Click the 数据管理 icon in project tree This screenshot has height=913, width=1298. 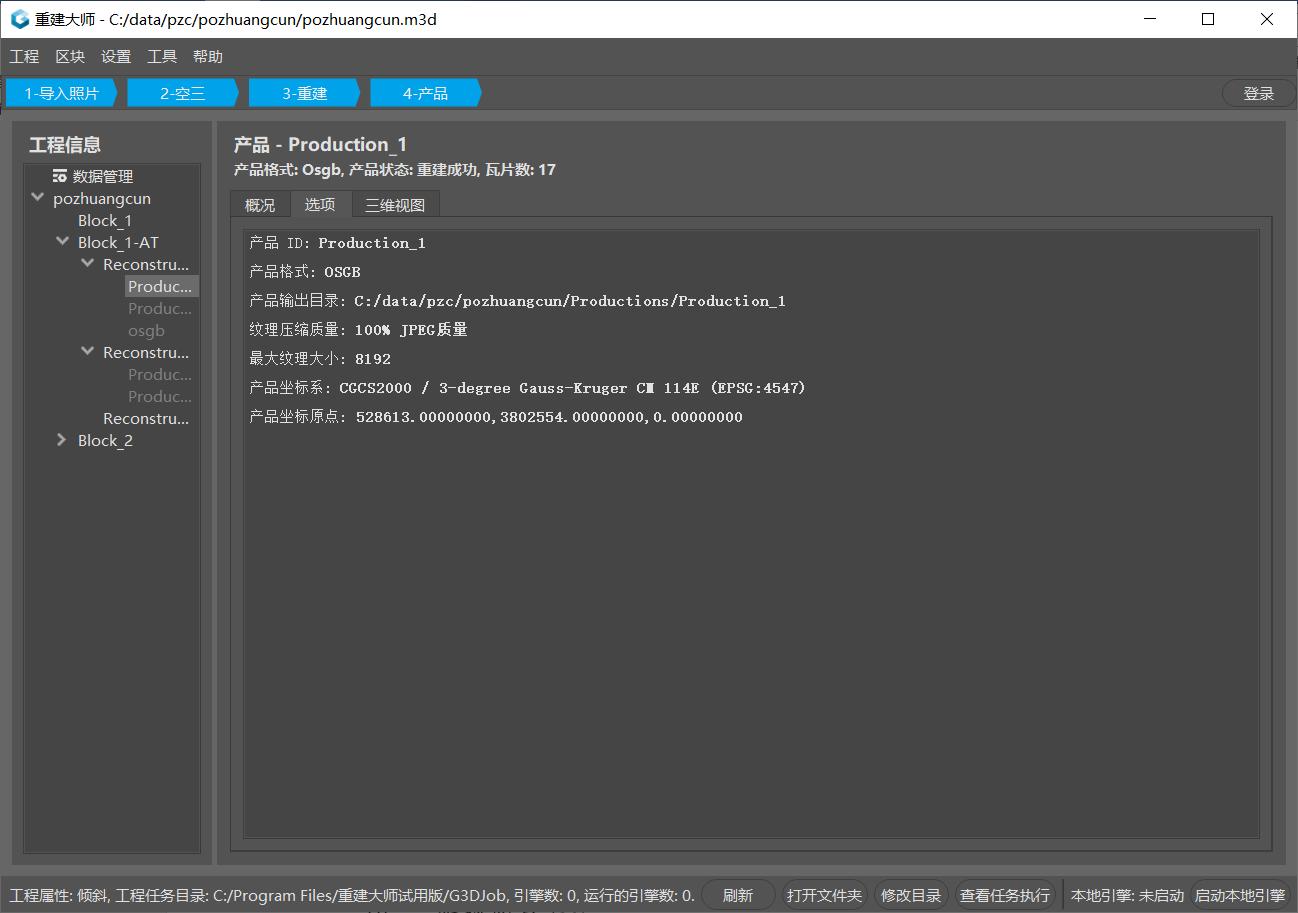click(60, 176)
